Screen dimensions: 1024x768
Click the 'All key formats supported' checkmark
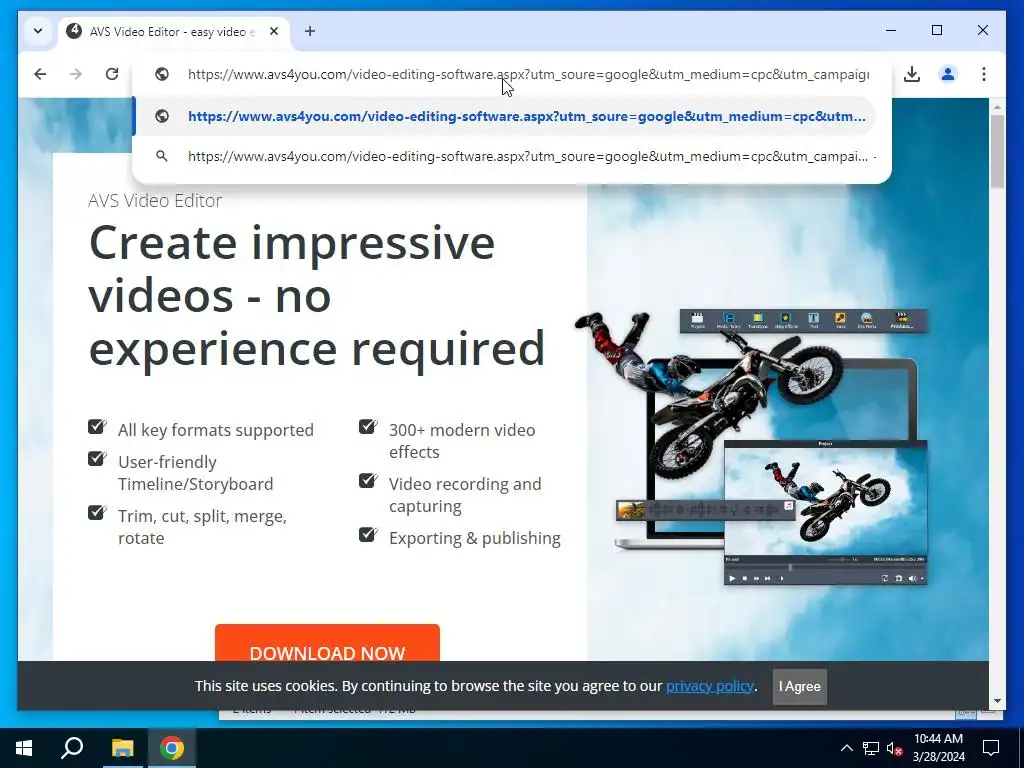97,426
